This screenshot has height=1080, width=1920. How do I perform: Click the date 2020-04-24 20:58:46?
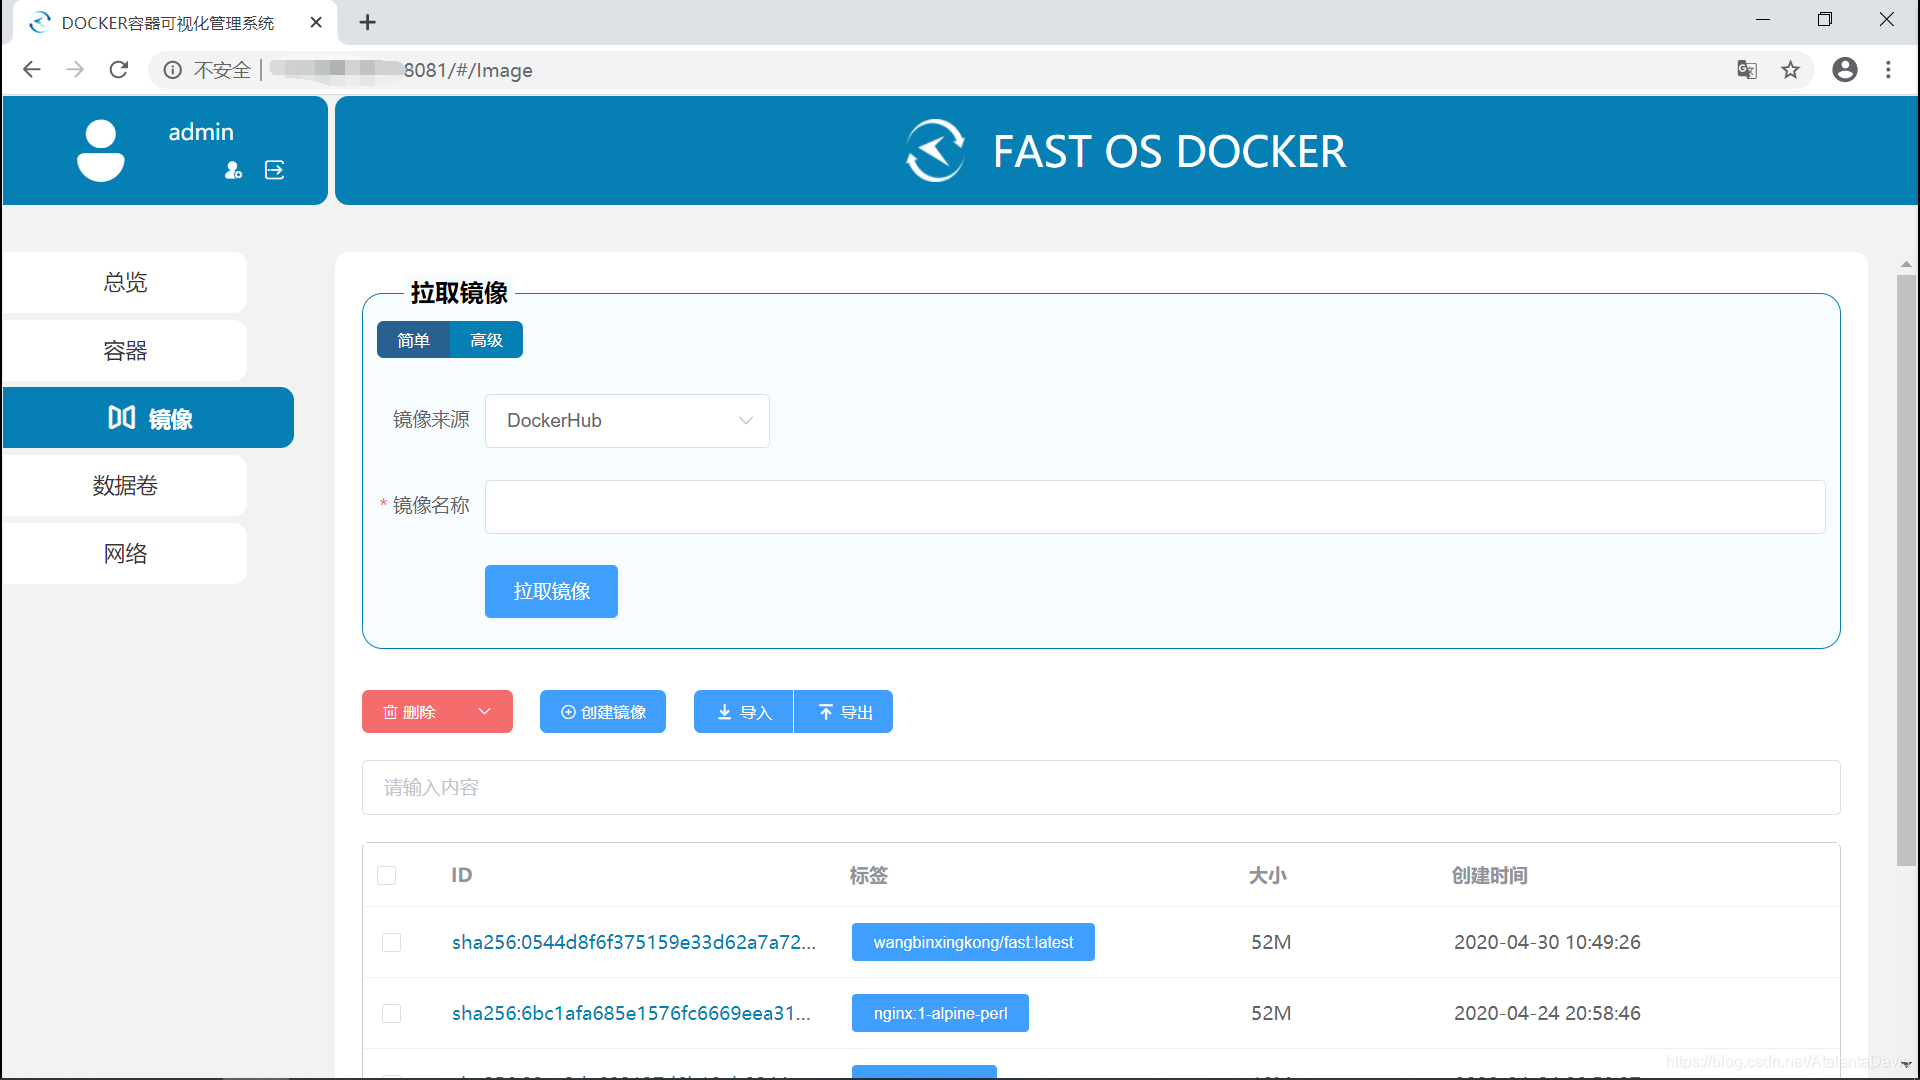(1547, 1014)
